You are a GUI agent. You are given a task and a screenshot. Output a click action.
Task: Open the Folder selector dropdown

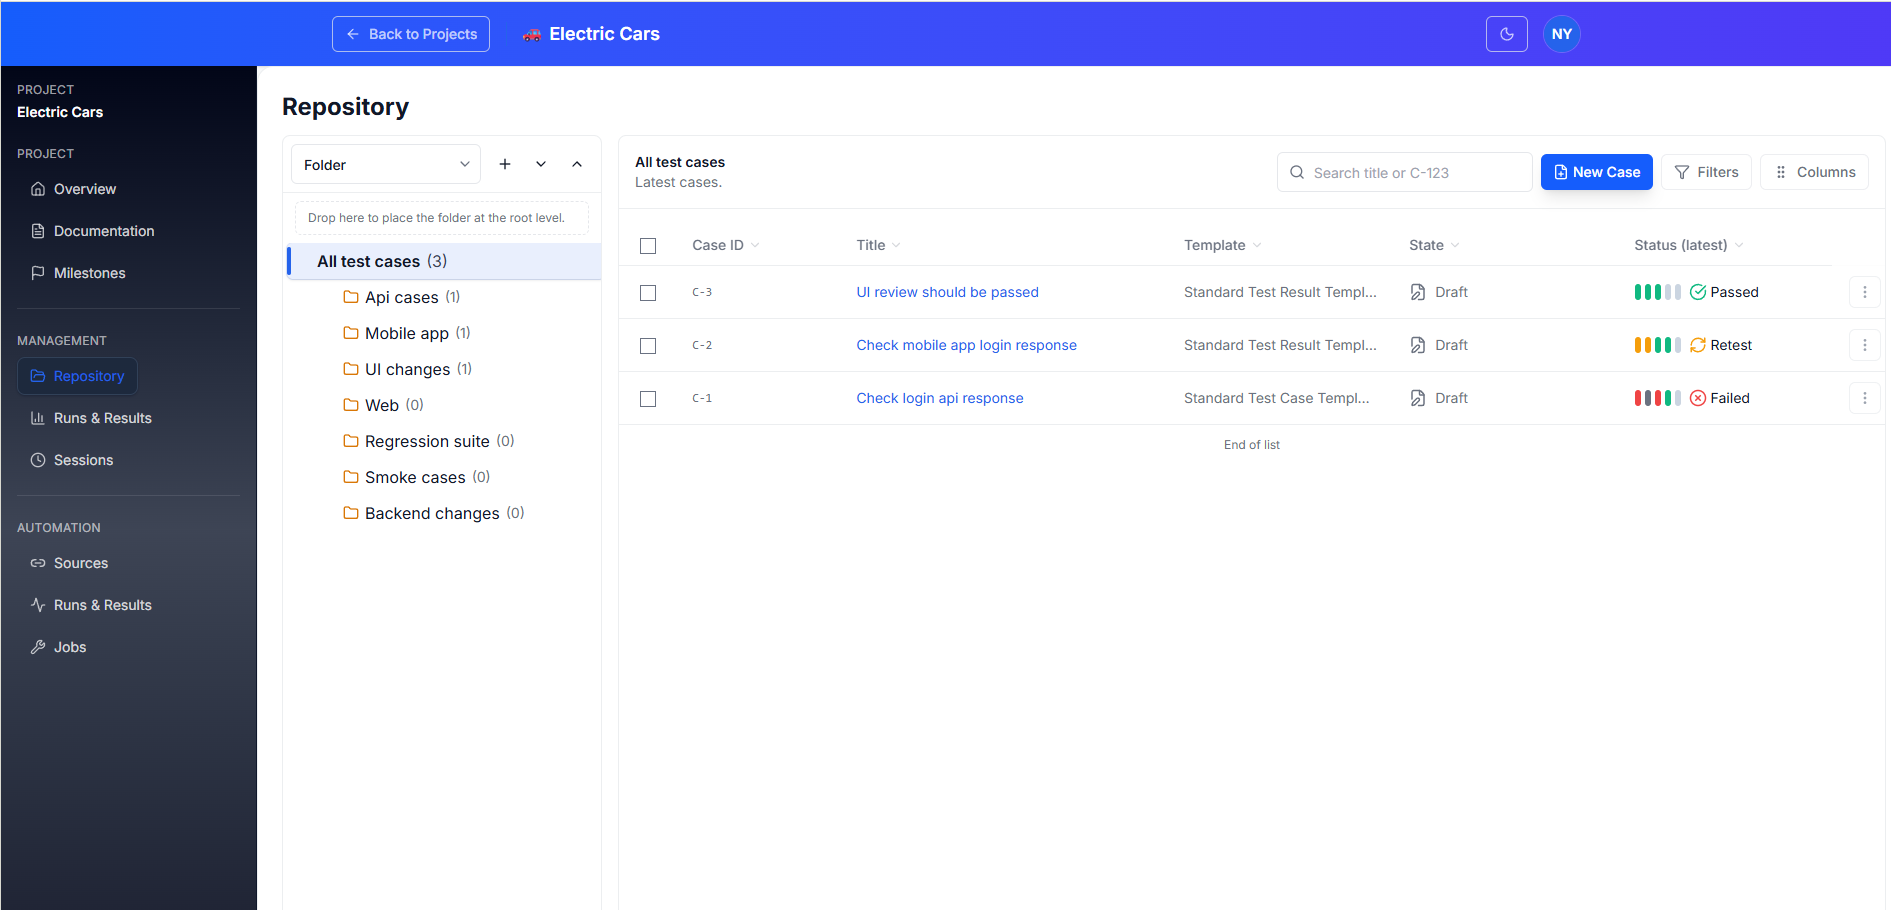[385, 164]
